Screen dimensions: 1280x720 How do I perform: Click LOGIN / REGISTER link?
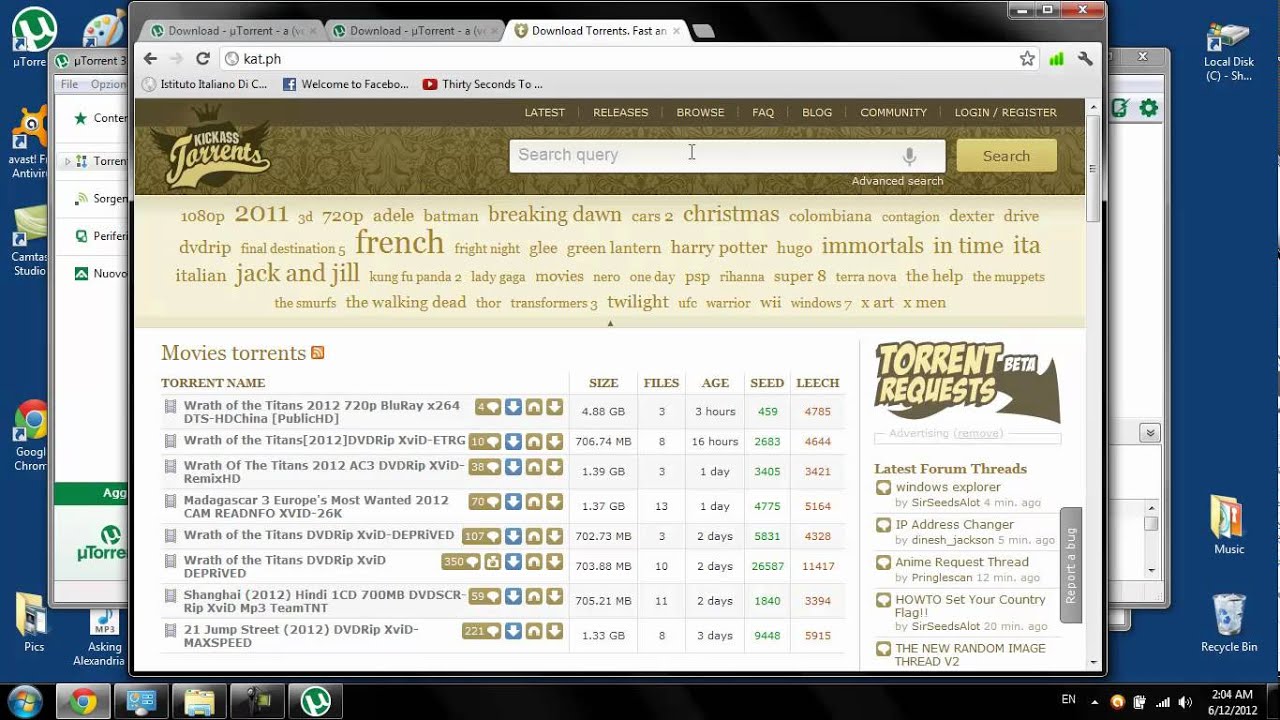point(1005,112)
